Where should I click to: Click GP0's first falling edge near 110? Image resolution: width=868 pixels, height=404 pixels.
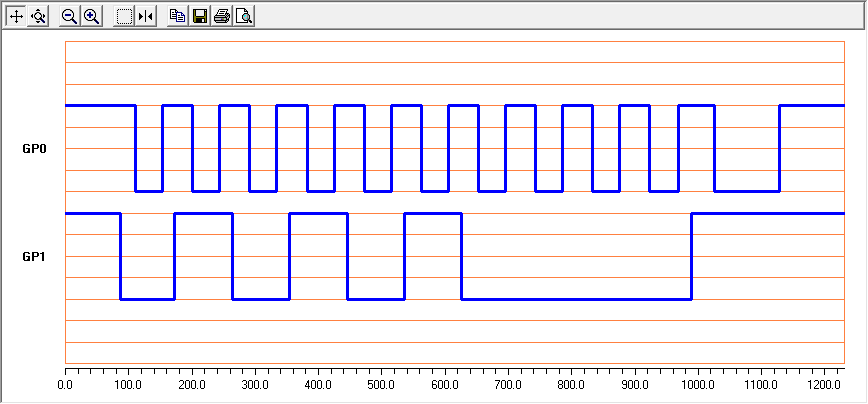136,148
